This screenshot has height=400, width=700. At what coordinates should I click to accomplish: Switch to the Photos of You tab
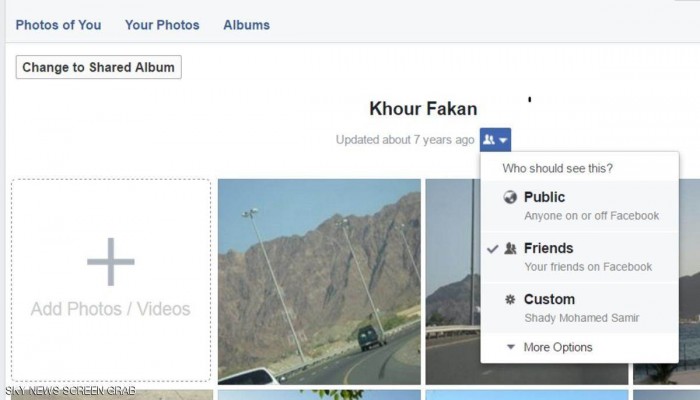[x=58, y=25]
